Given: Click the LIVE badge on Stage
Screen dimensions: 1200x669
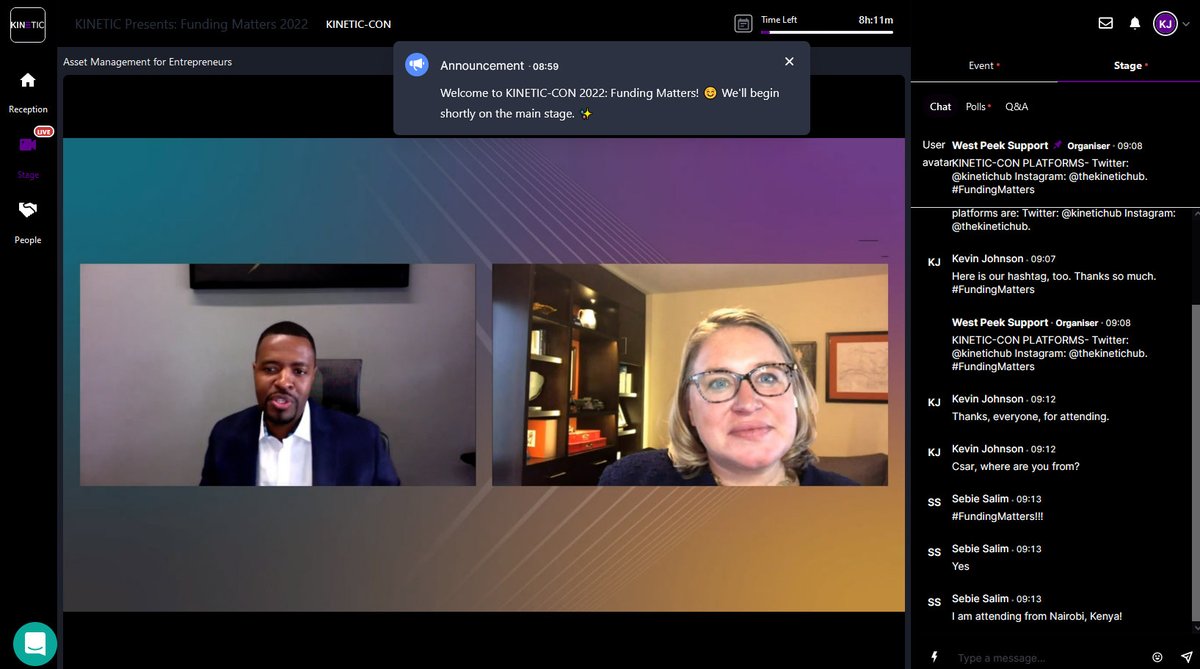Looking at the screenshot, I should (44, 132).
